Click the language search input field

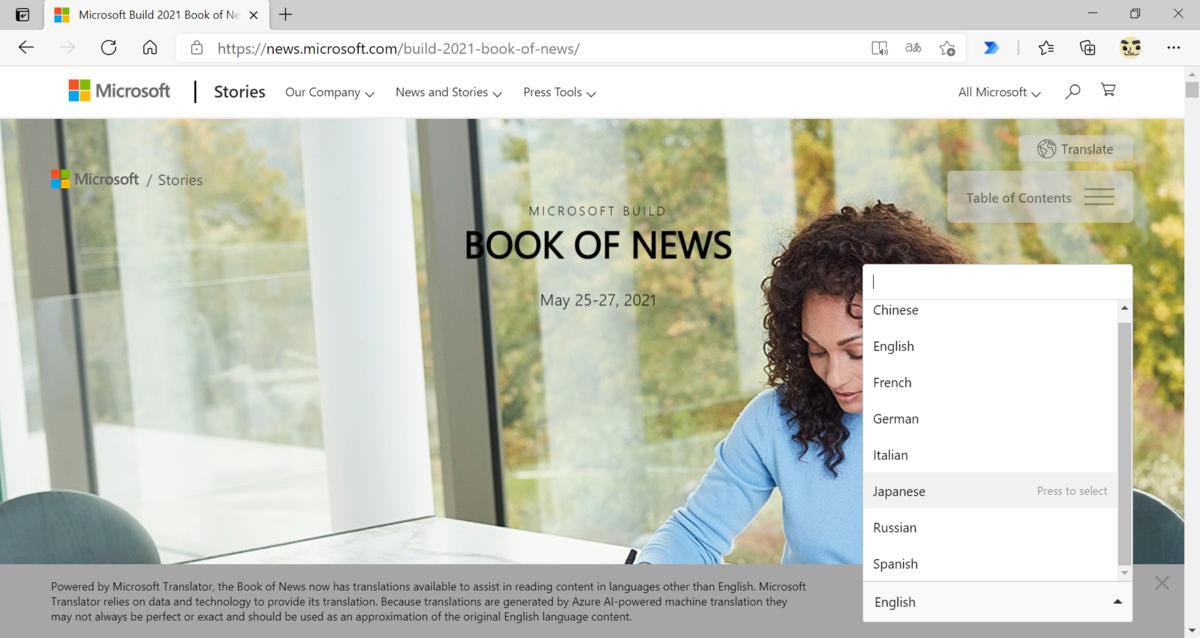997,282
